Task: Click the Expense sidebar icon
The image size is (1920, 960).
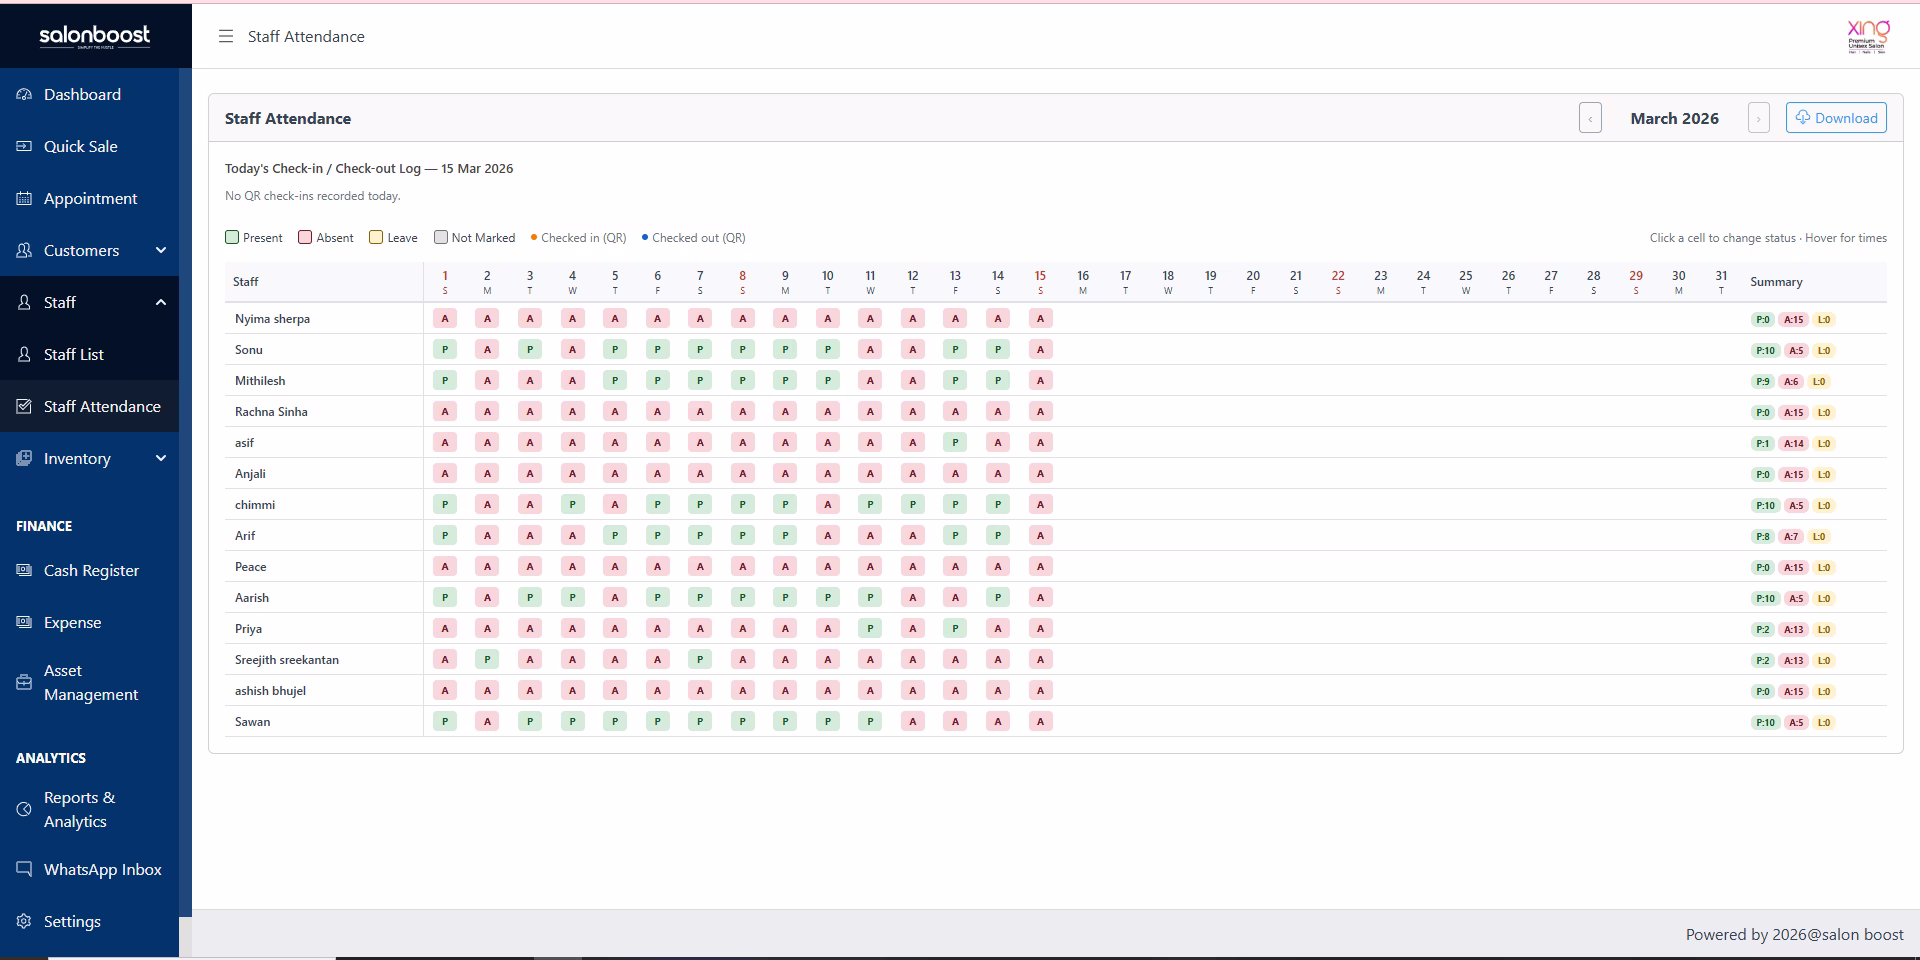Action: pos(24,622)
